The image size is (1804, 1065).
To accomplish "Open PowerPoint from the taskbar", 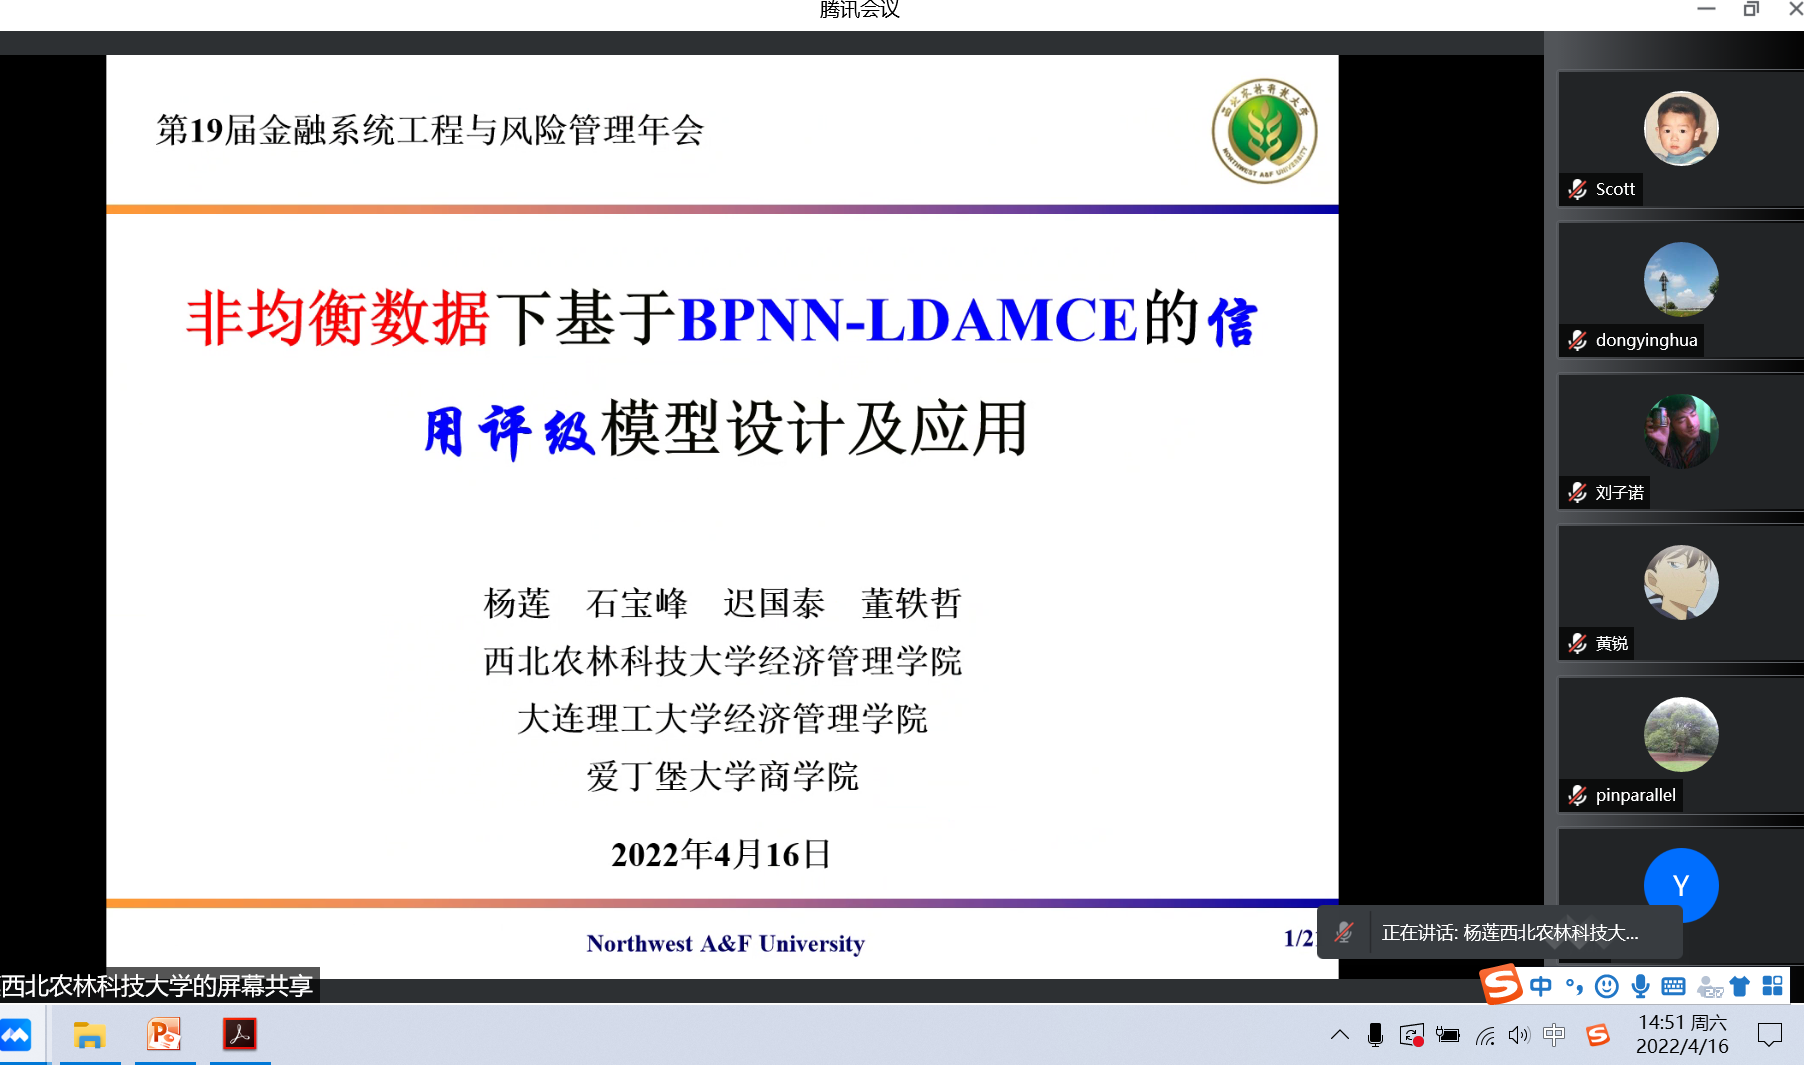I will coord(164,1035).
